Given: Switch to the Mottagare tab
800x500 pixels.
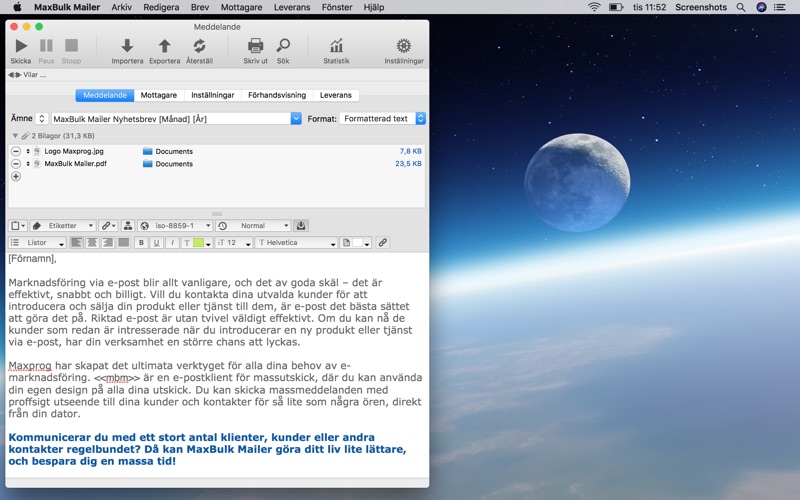Looking at the screenshot, I should [159, 95].
